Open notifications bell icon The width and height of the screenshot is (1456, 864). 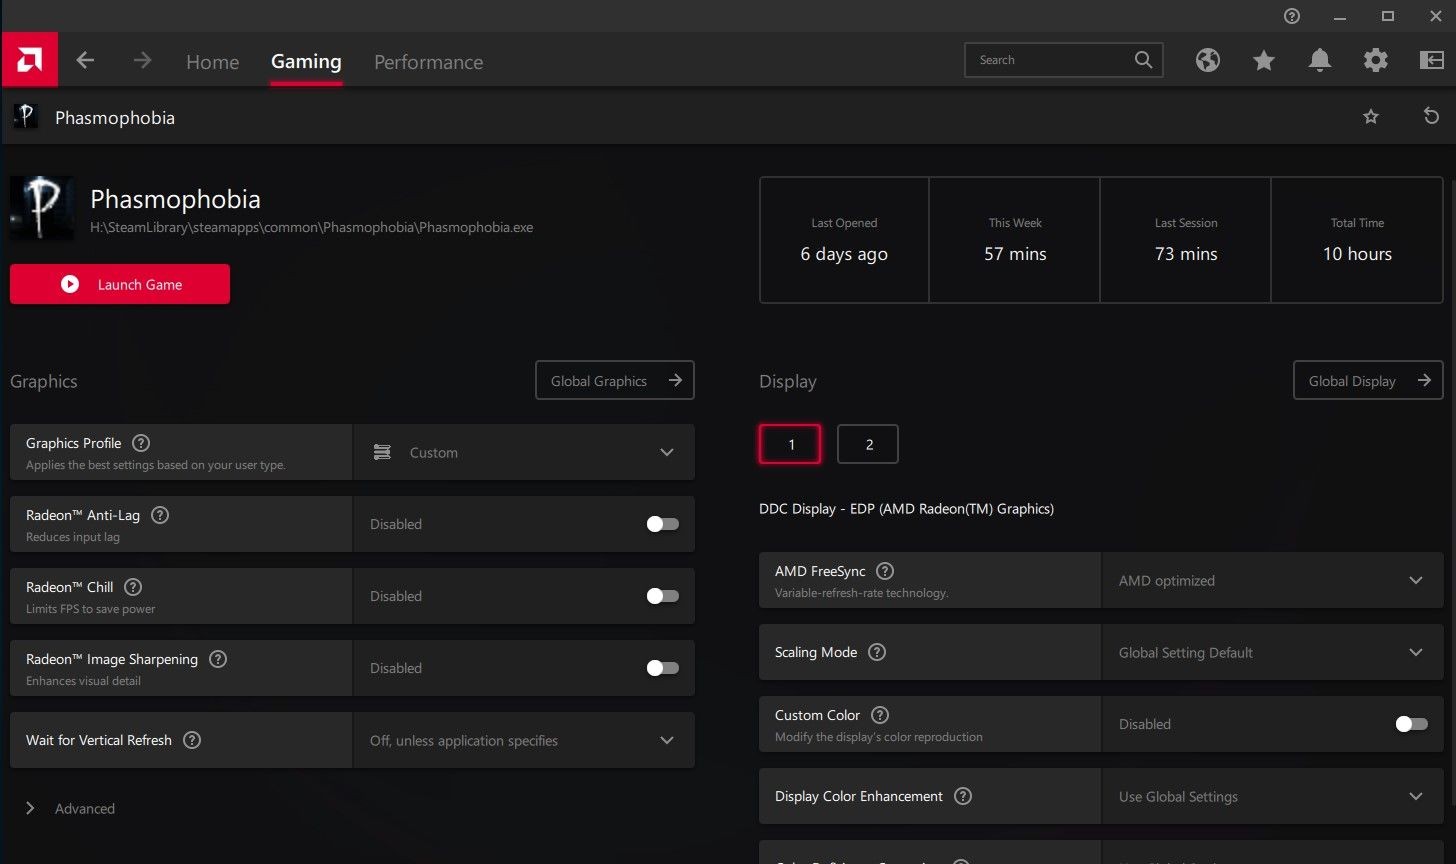[x=1320, y=61]
